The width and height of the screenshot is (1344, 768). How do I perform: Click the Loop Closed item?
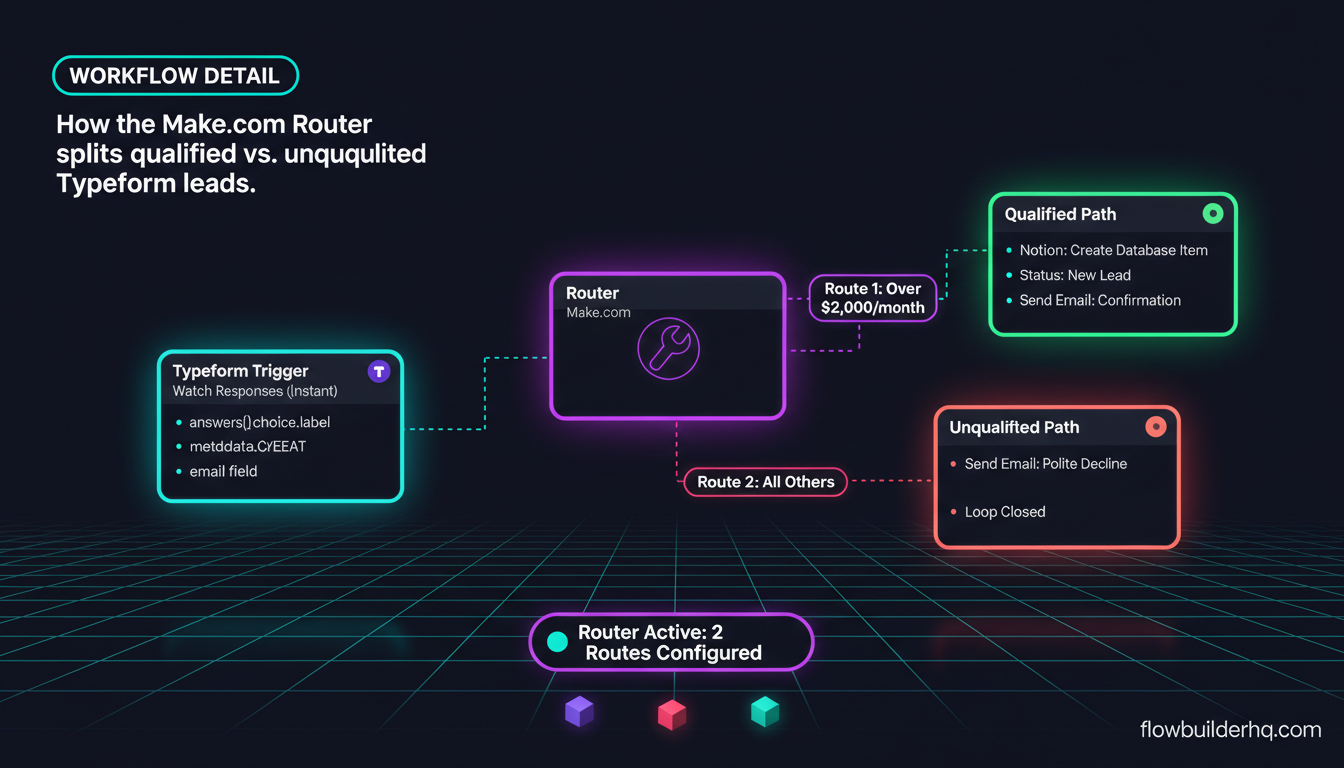point(1005,512)
